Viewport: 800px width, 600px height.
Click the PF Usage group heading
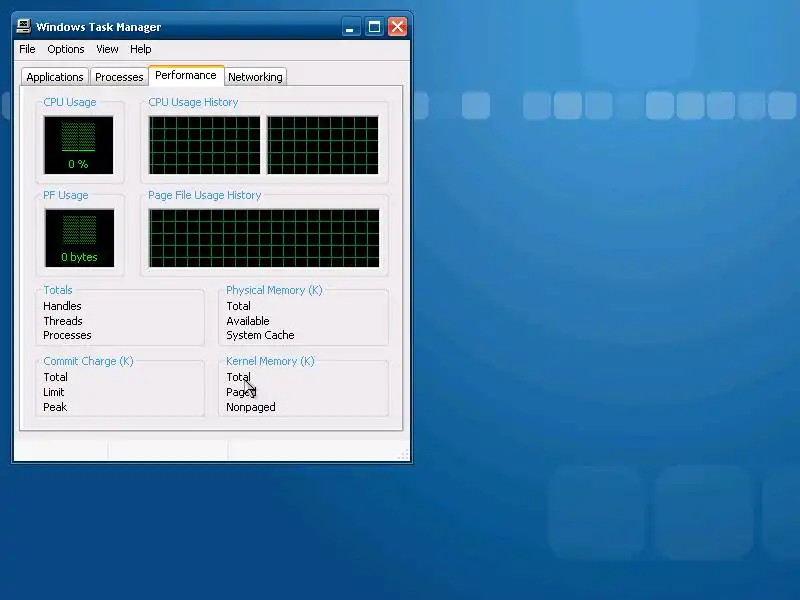(66, 195)
